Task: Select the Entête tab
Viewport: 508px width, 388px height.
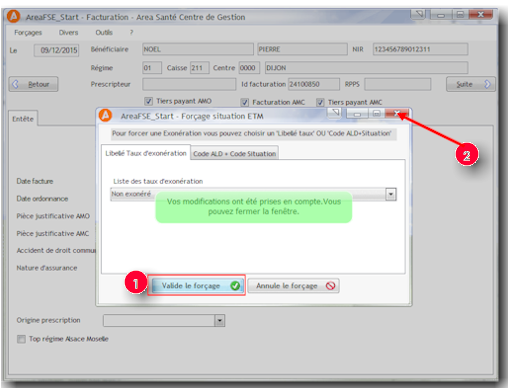Action: point(23,119)
